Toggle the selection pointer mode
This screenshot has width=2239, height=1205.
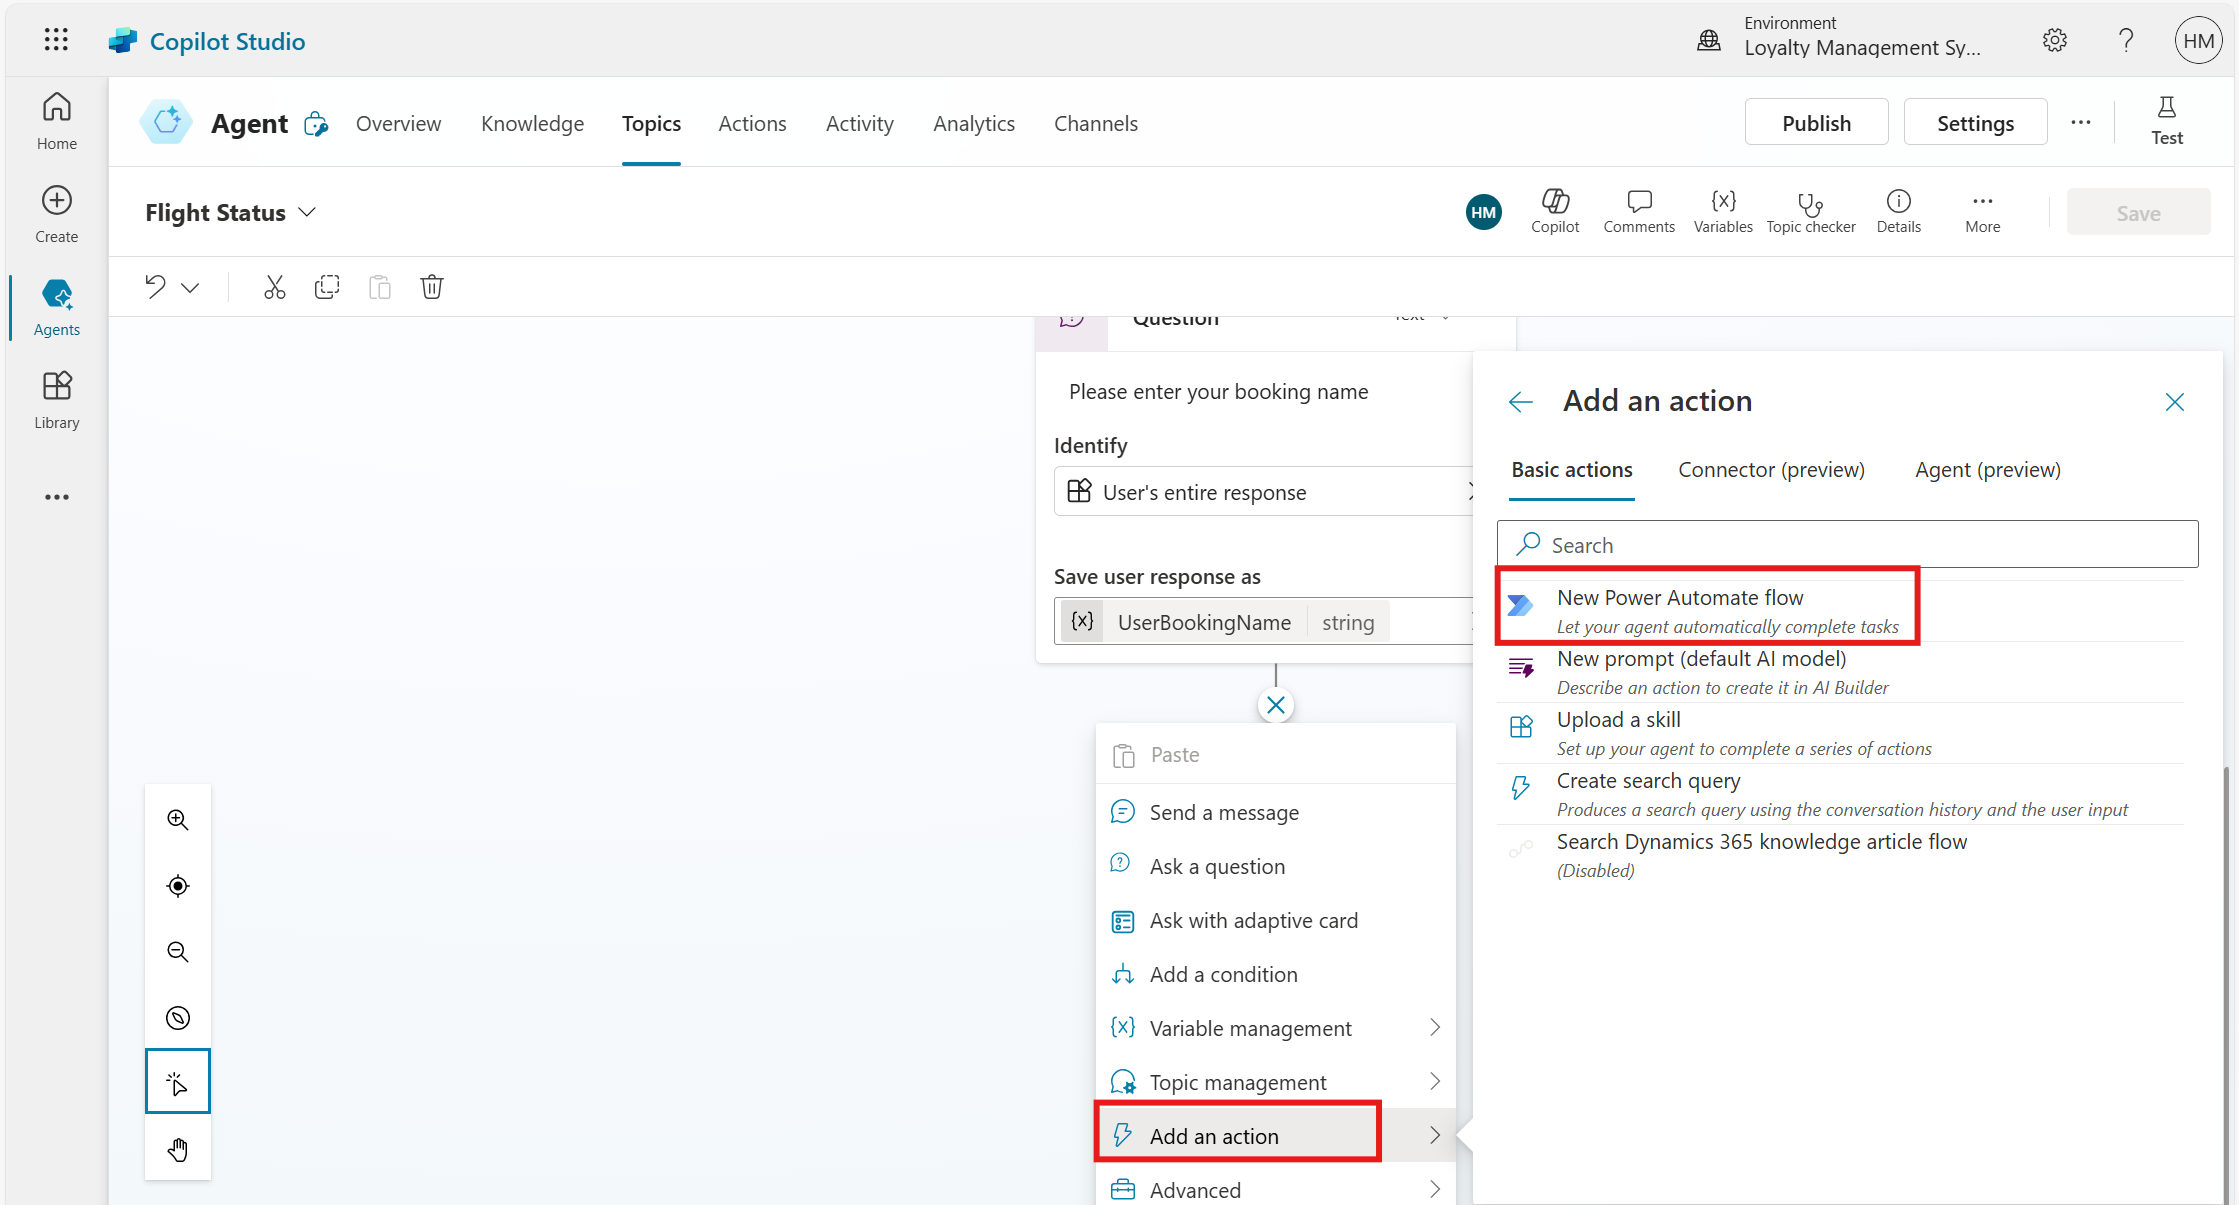(178, 1083)
